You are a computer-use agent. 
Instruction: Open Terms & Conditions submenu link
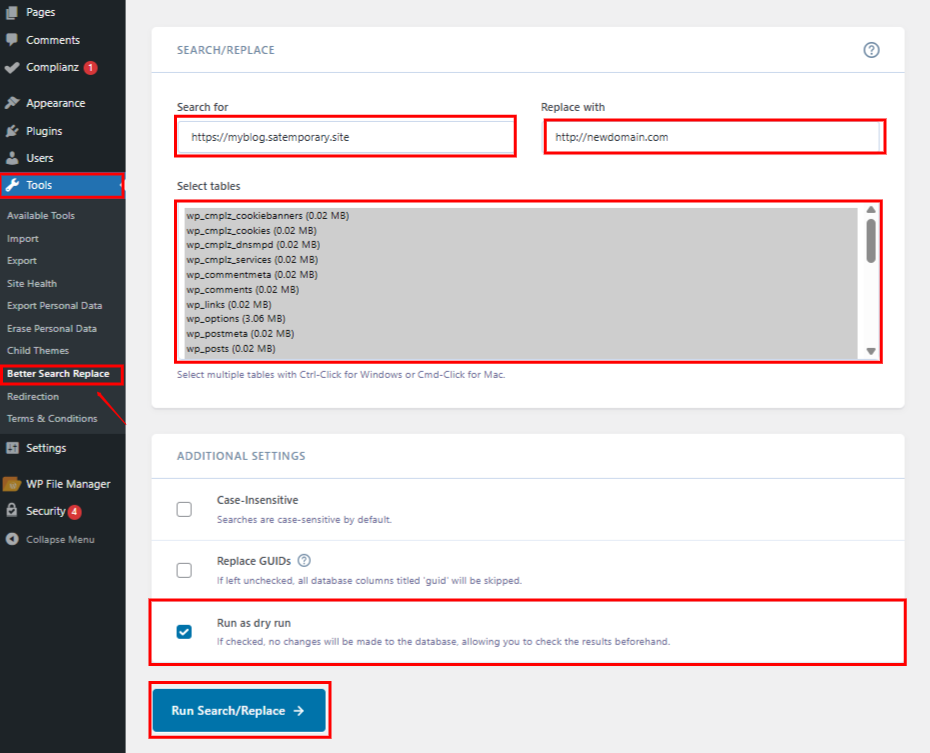click(52, 419)
